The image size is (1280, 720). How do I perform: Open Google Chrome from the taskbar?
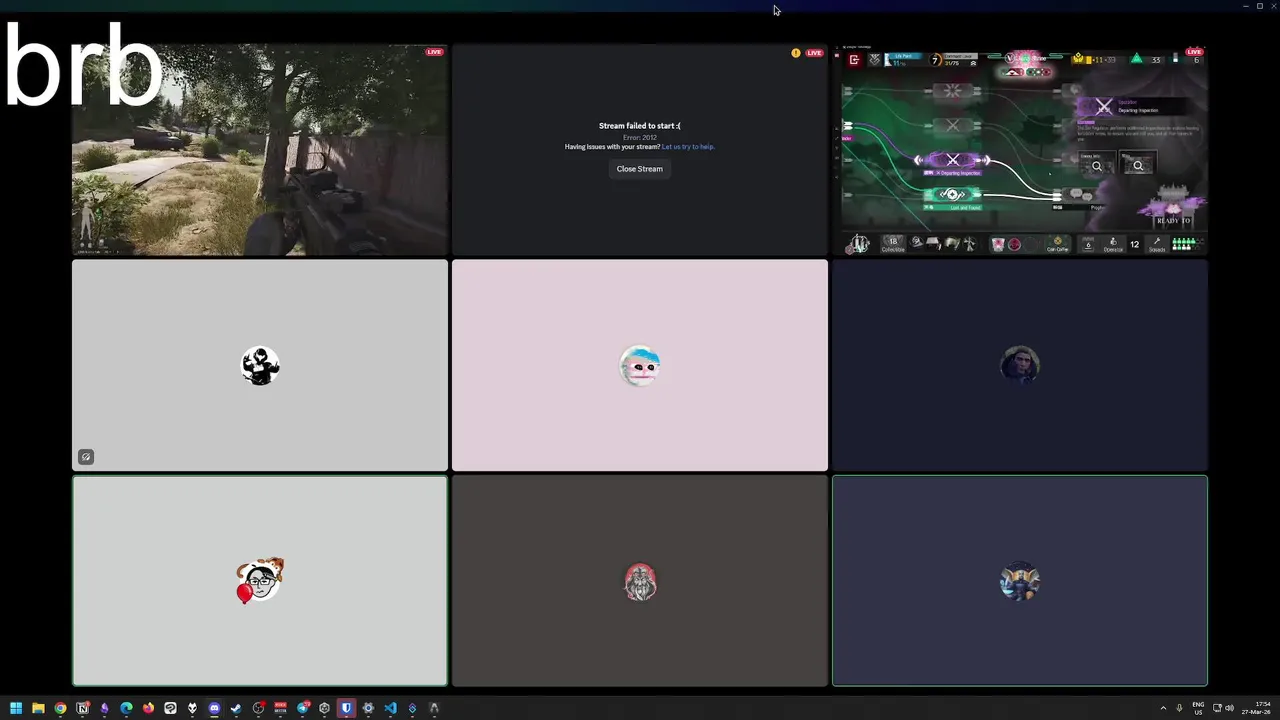[x=60, y=708]
